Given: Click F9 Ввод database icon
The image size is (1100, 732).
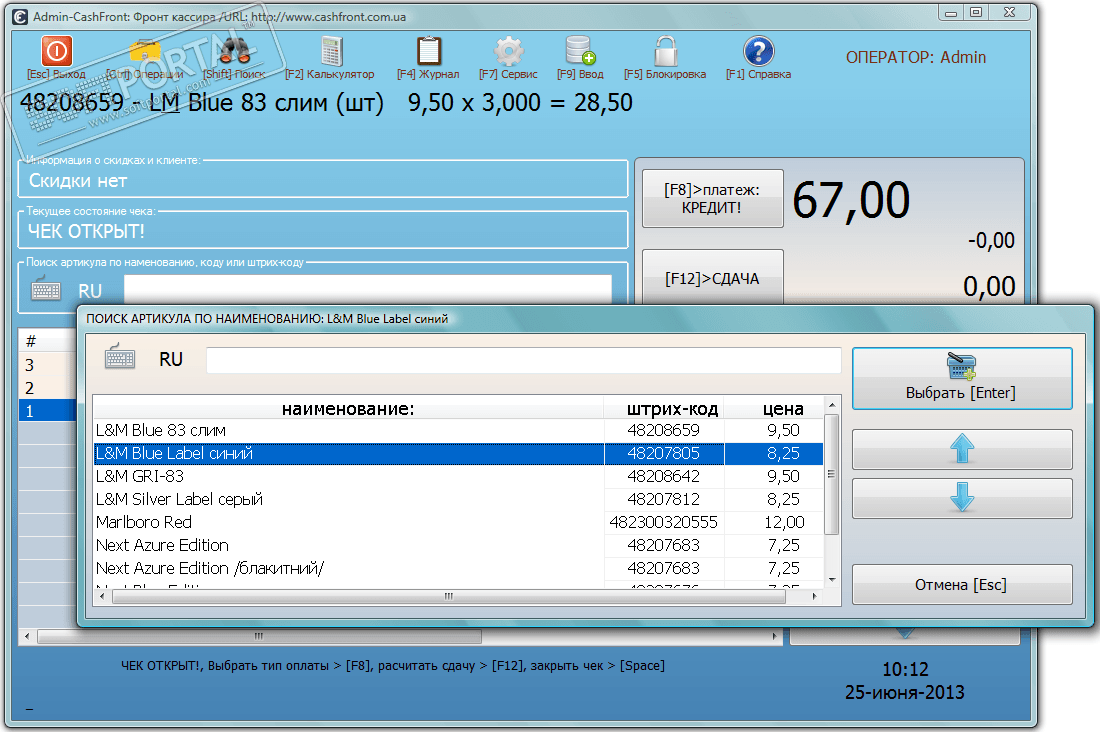Looking at the screenshot, I should coord(580,51).
